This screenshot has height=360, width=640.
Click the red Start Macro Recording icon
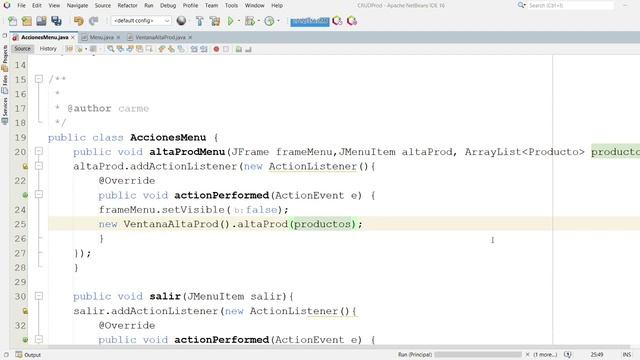click(x=216, y=49)
